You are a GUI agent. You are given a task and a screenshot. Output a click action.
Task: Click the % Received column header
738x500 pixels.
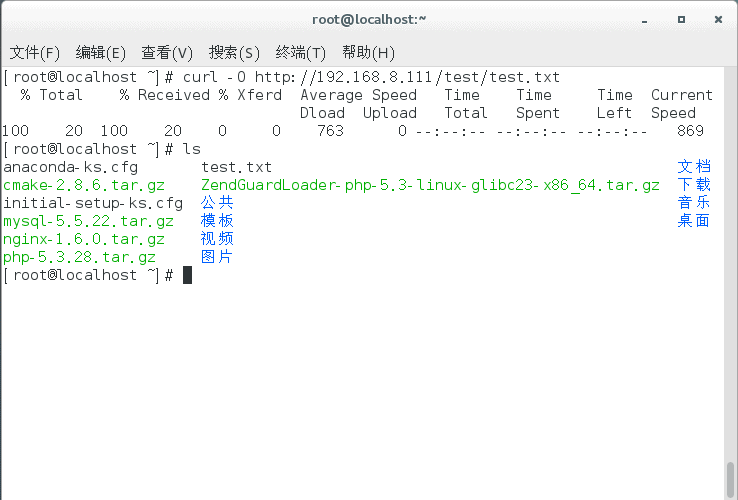point(164,95)
